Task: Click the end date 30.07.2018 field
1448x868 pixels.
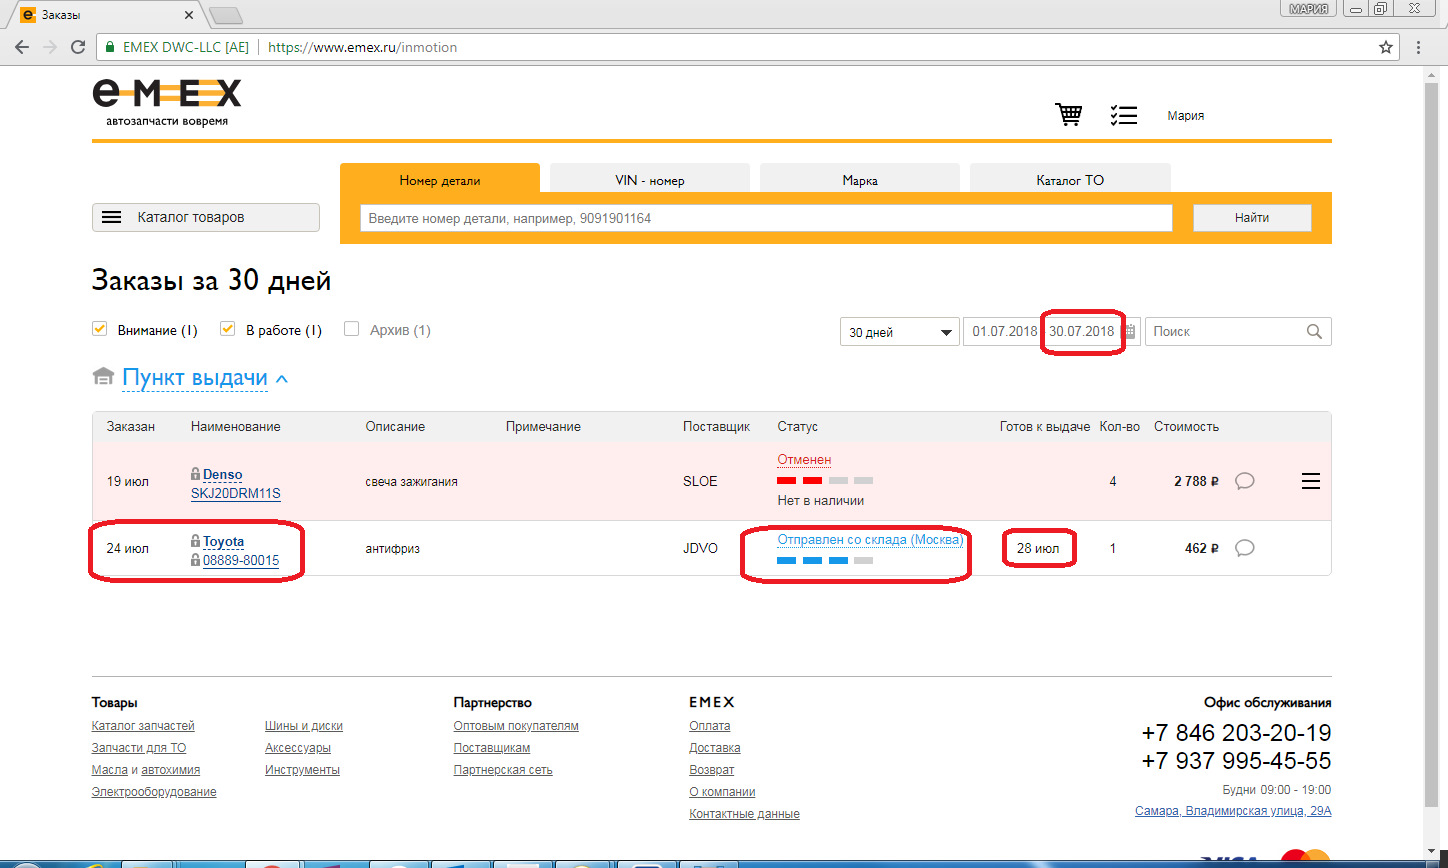Action: (x=1082, y=332)
